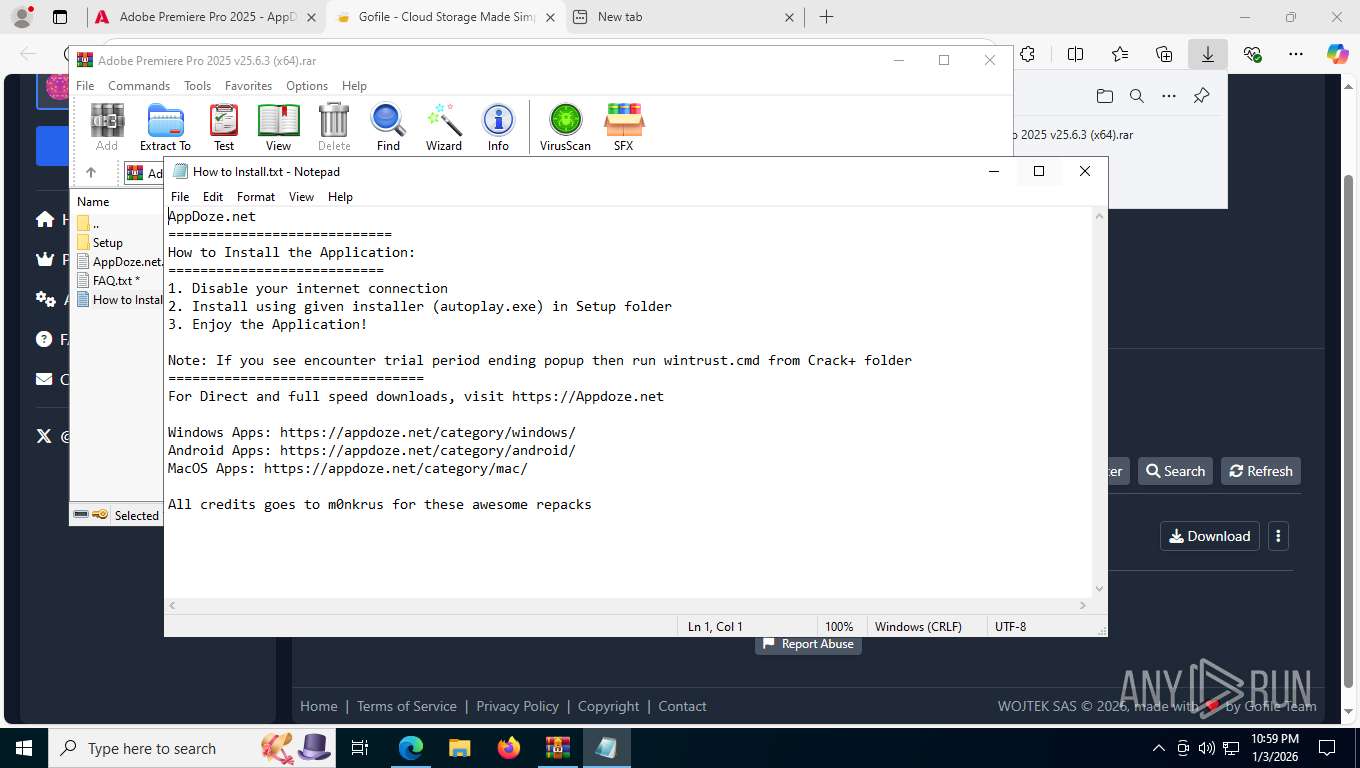The image size is (1360, 768).
Task: Open the Terms of Service link
Action: click(x=406, y=706)
